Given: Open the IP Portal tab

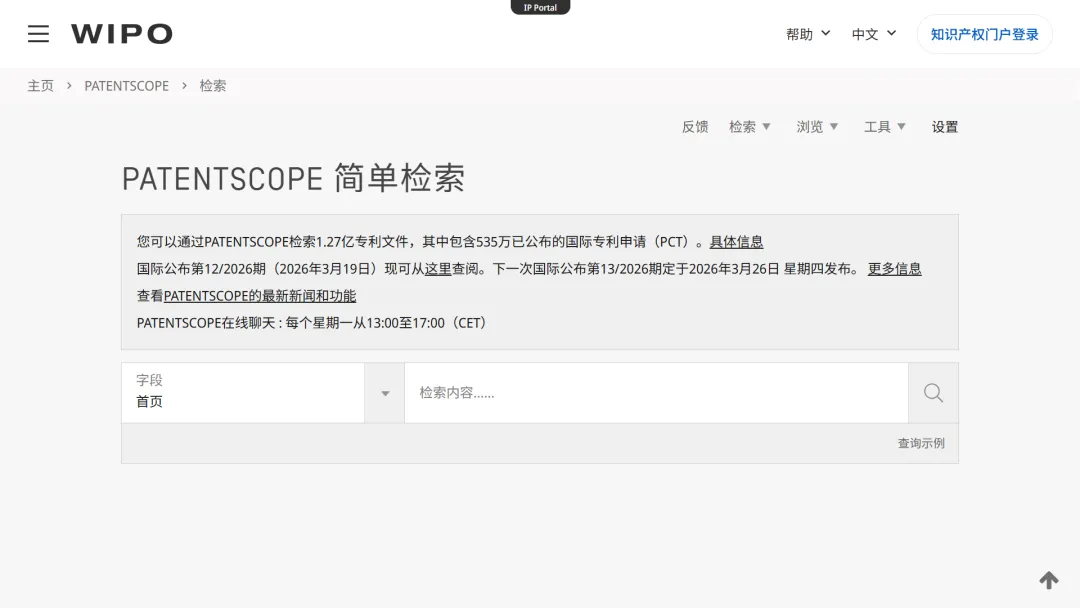Looking at the screenshot, I should click(x=540, y=8).
